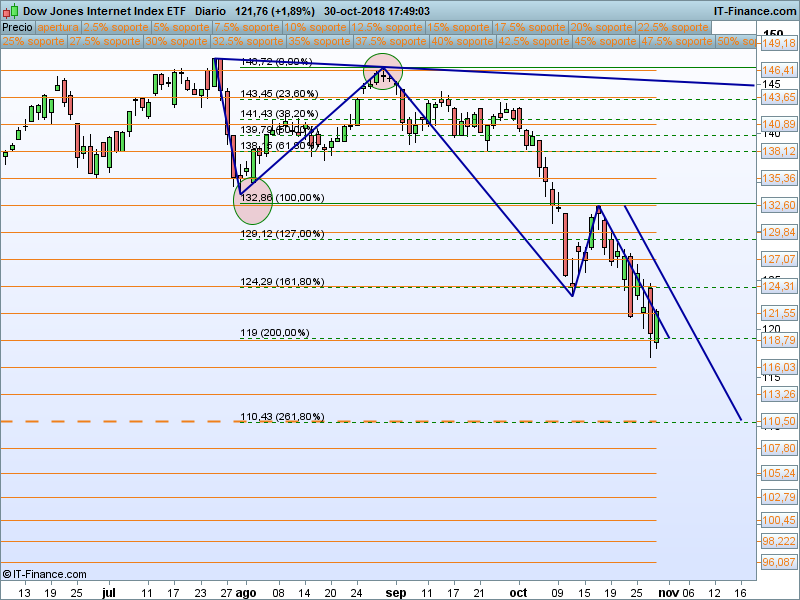Click the 96,087 price axis tag
This screenshot has height=600, width=800.
(x=779, y=563)
